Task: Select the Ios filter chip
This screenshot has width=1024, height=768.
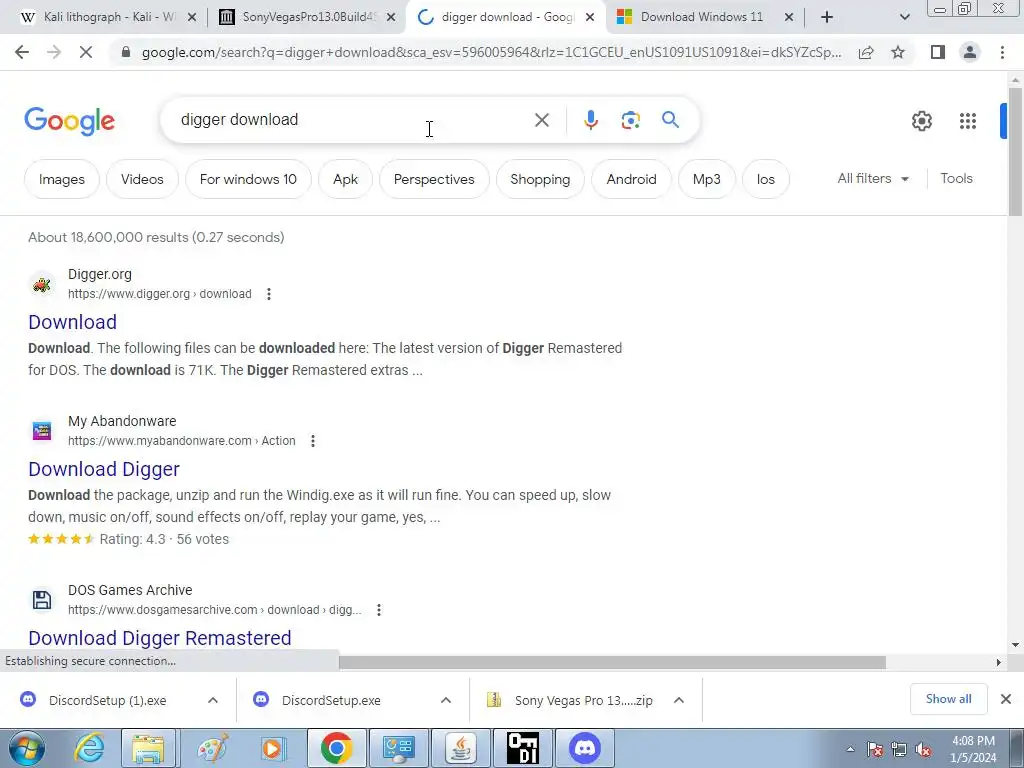Action: 765,179
